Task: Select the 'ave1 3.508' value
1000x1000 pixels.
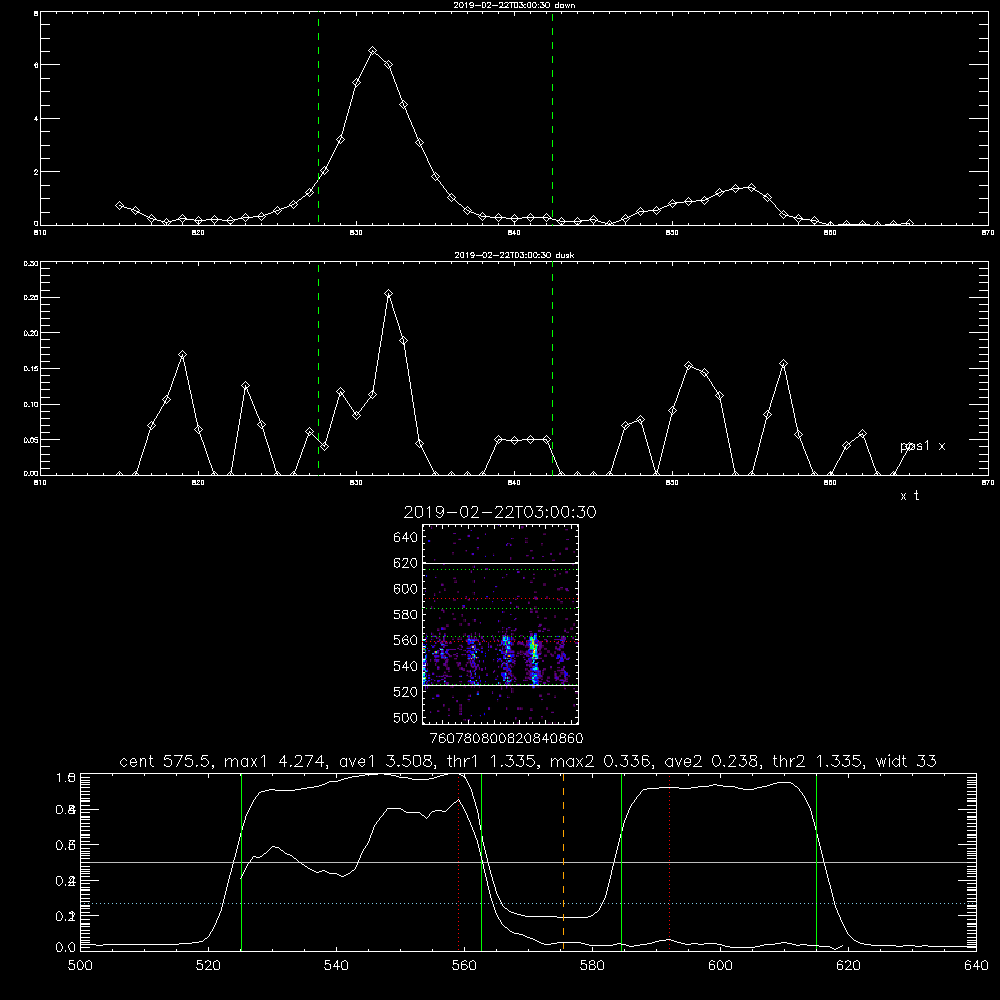Action: point(388,761)
